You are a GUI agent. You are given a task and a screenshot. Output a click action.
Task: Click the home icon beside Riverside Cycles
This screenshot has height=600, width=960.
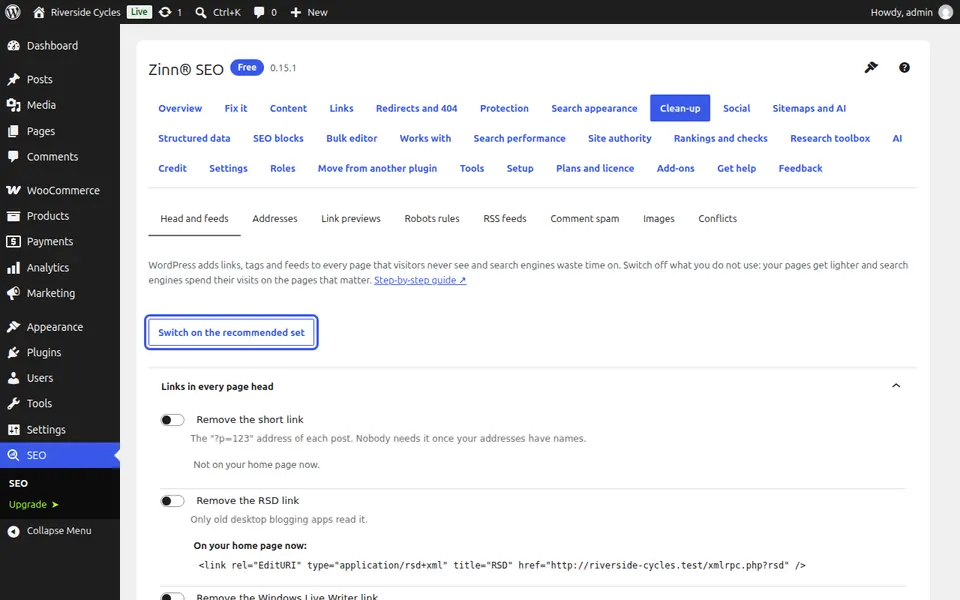click(x=39, y=12)
